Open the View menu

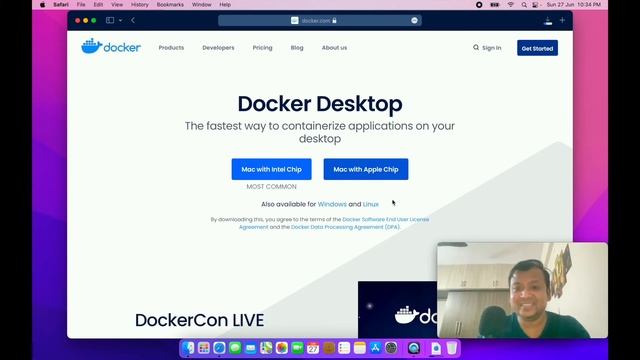coord(117,4)
